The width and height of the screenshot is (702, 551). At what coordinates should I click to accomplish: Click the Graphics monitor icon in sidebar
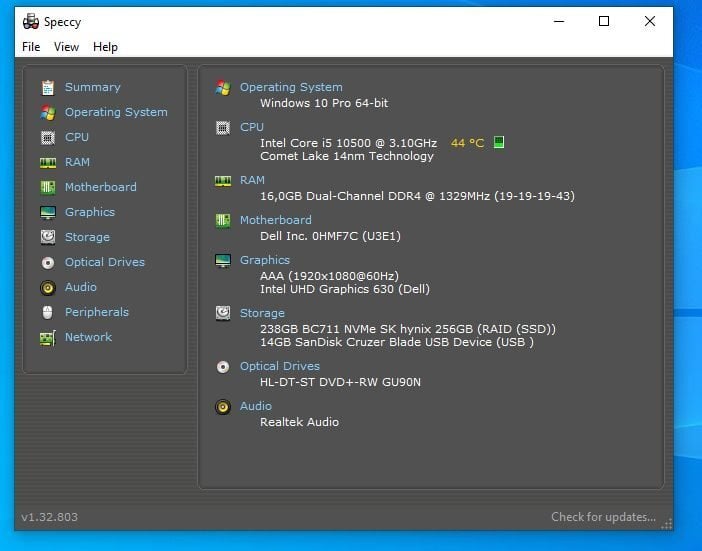(x=48, y=212)
